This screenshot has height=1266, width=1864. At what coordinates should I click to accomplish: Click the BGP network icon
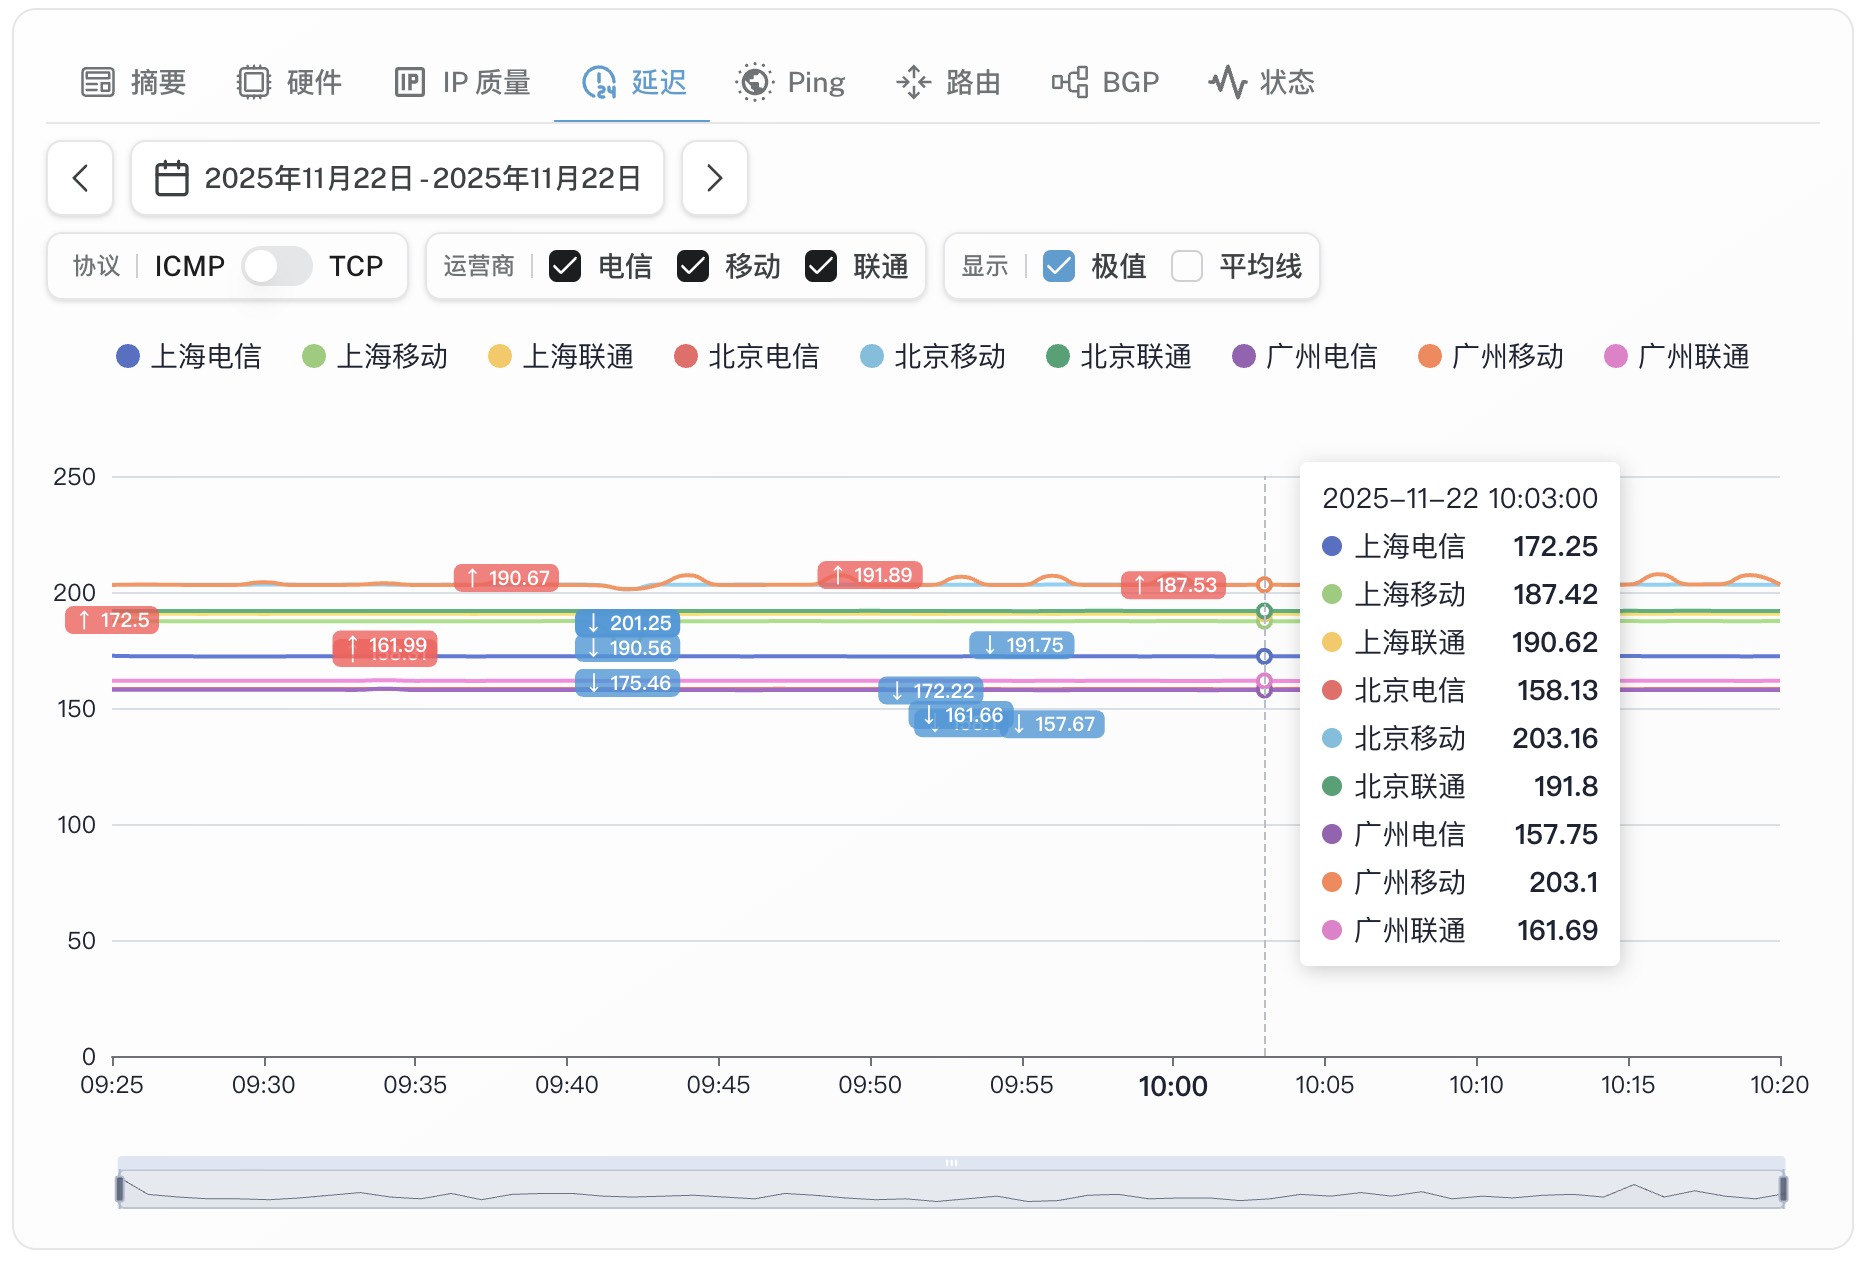(1070, 82)
